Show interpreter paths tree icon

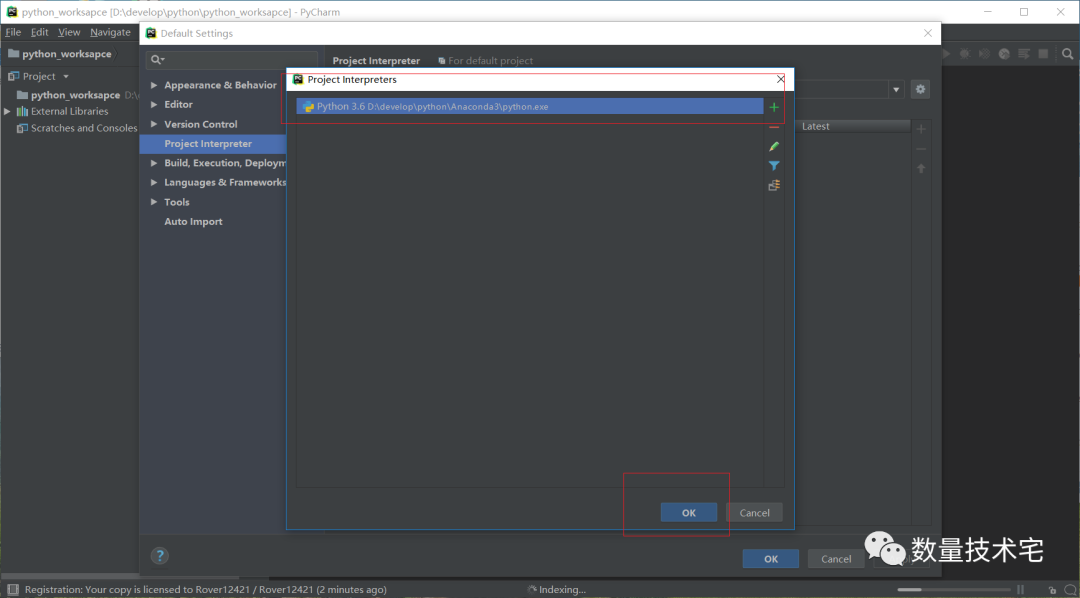coord(773,185)
